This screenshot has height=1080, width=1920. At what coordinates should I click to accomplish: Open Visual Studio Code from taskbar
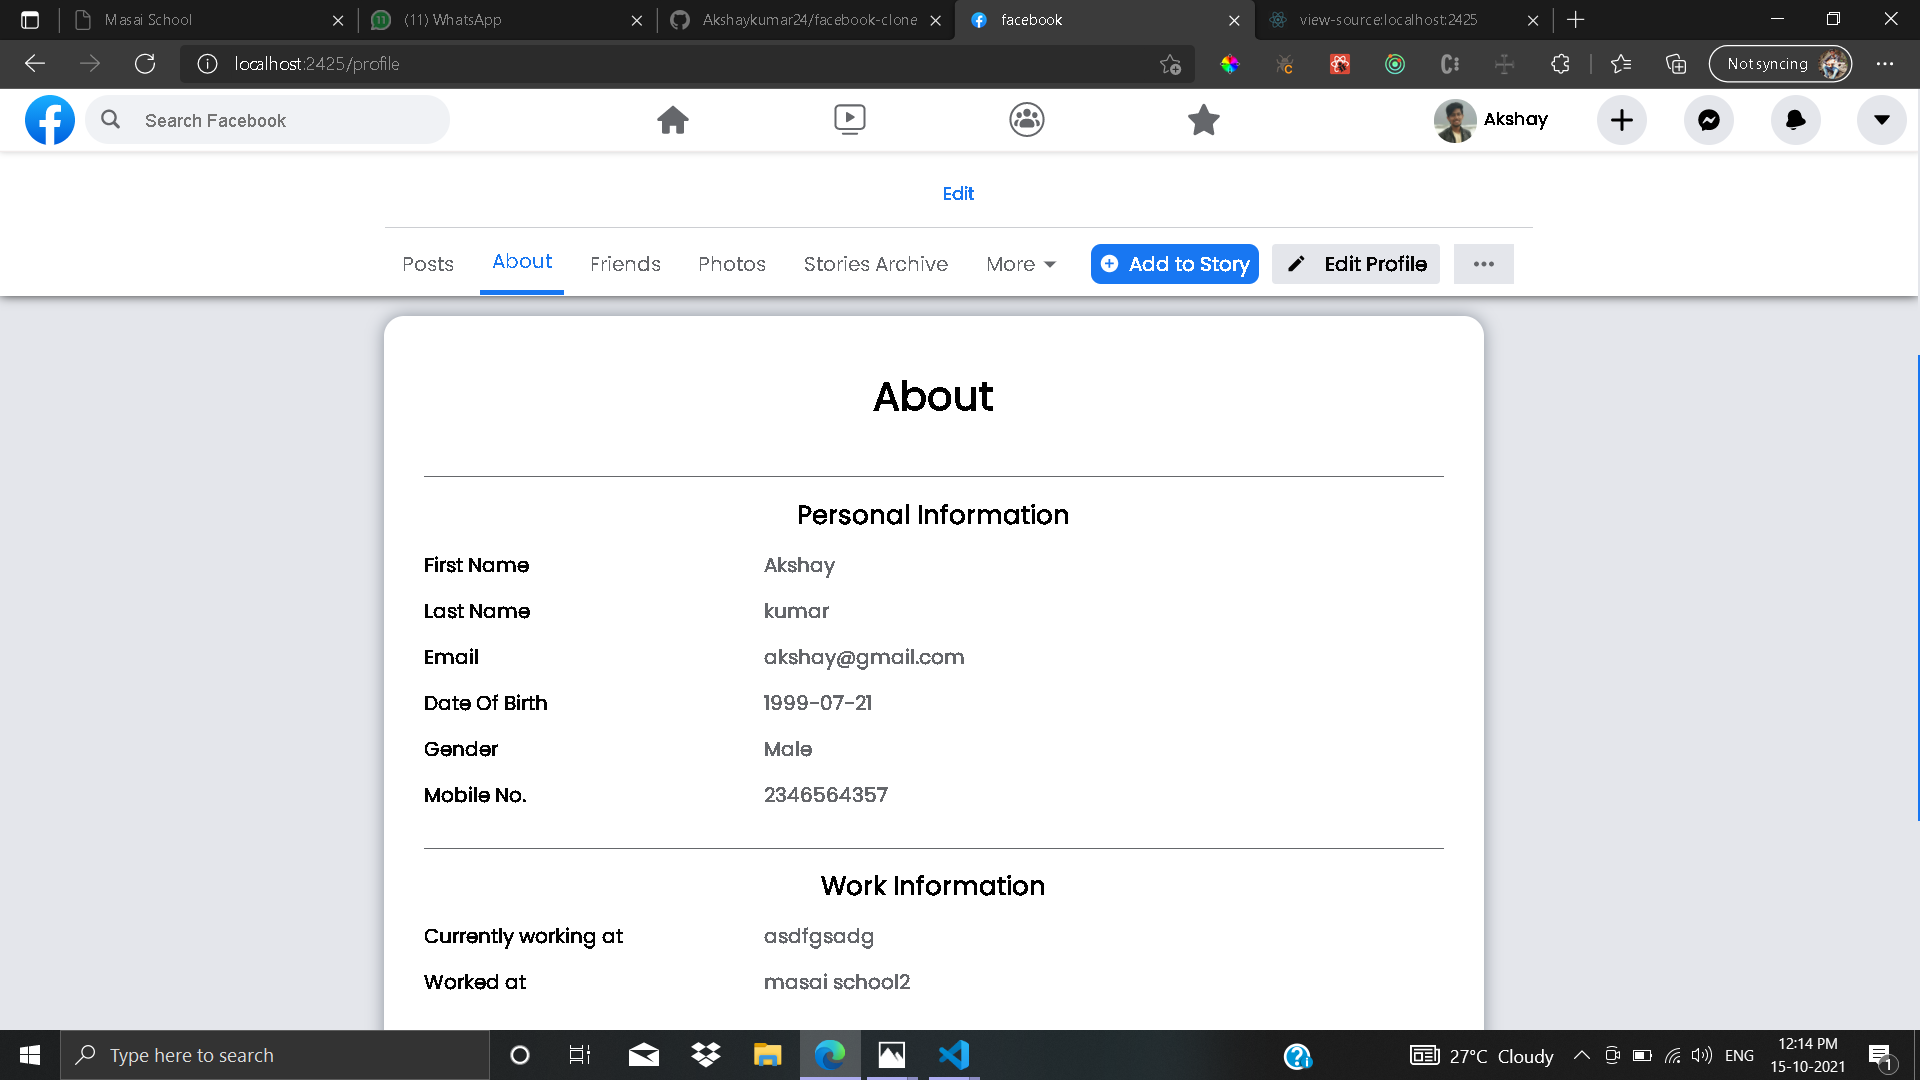point(954,1055)
